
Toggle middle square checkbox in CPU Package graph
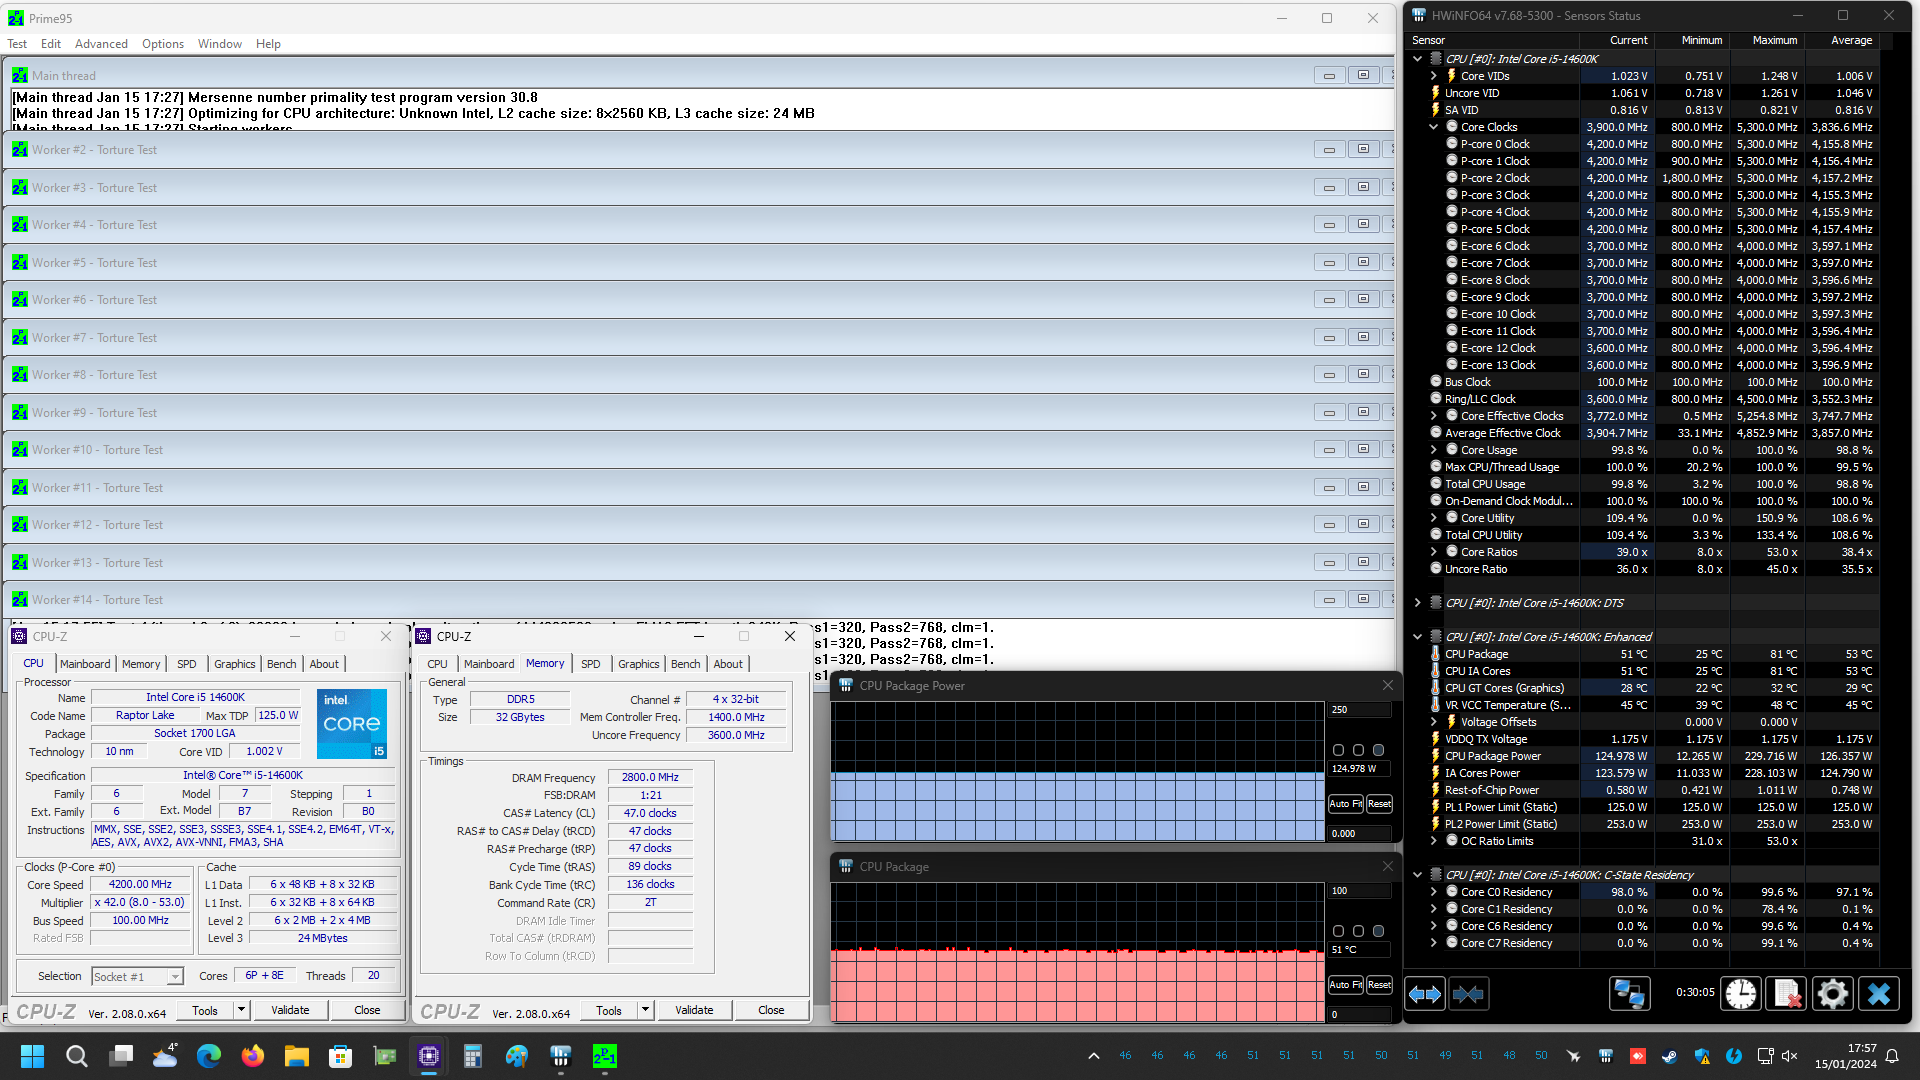[1358, 931]
